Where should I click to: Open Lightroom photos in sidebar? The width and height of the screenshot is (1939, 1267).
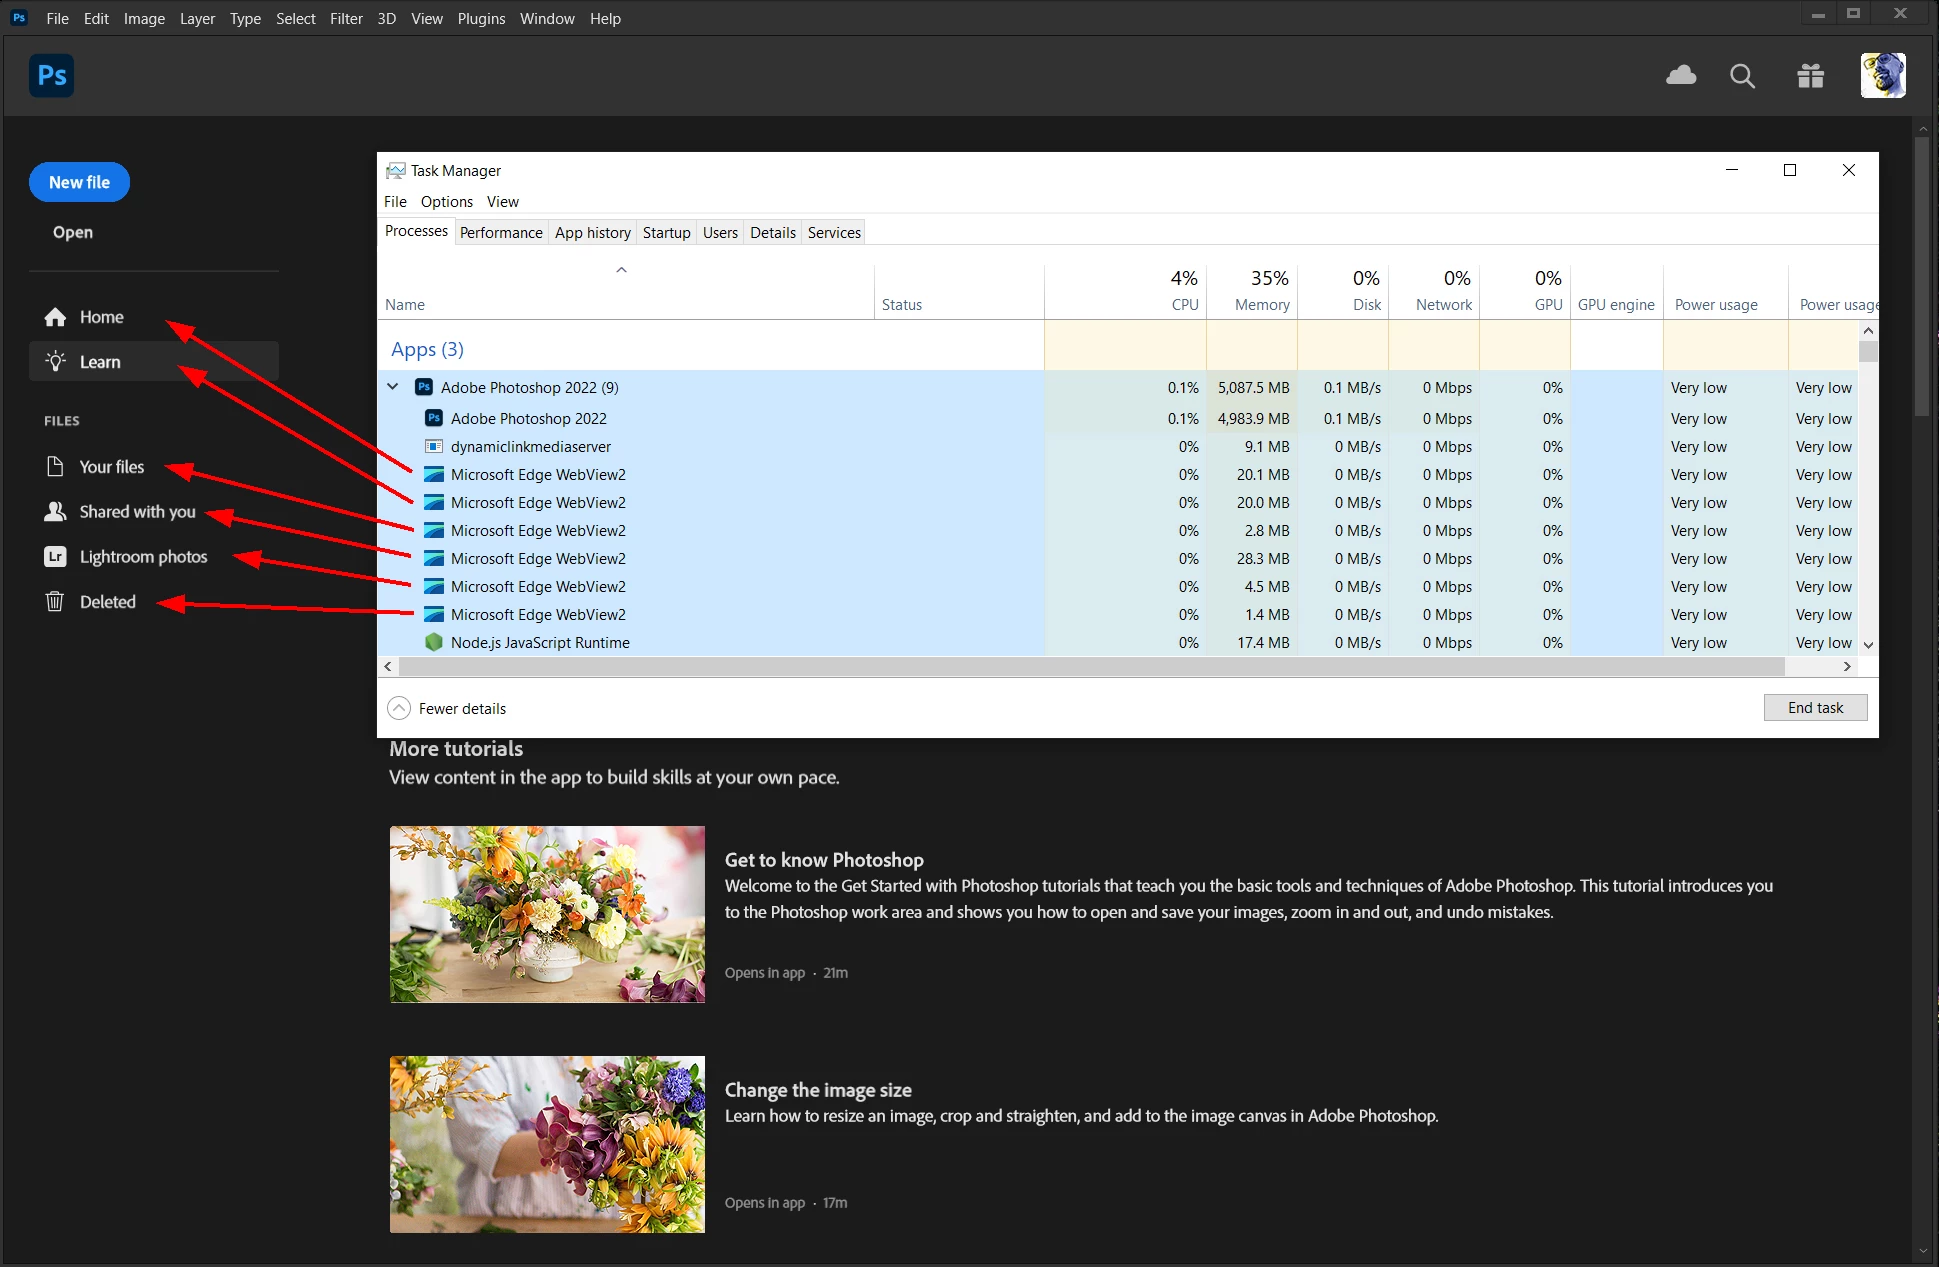pyautogui.click(x=143, y=557)
